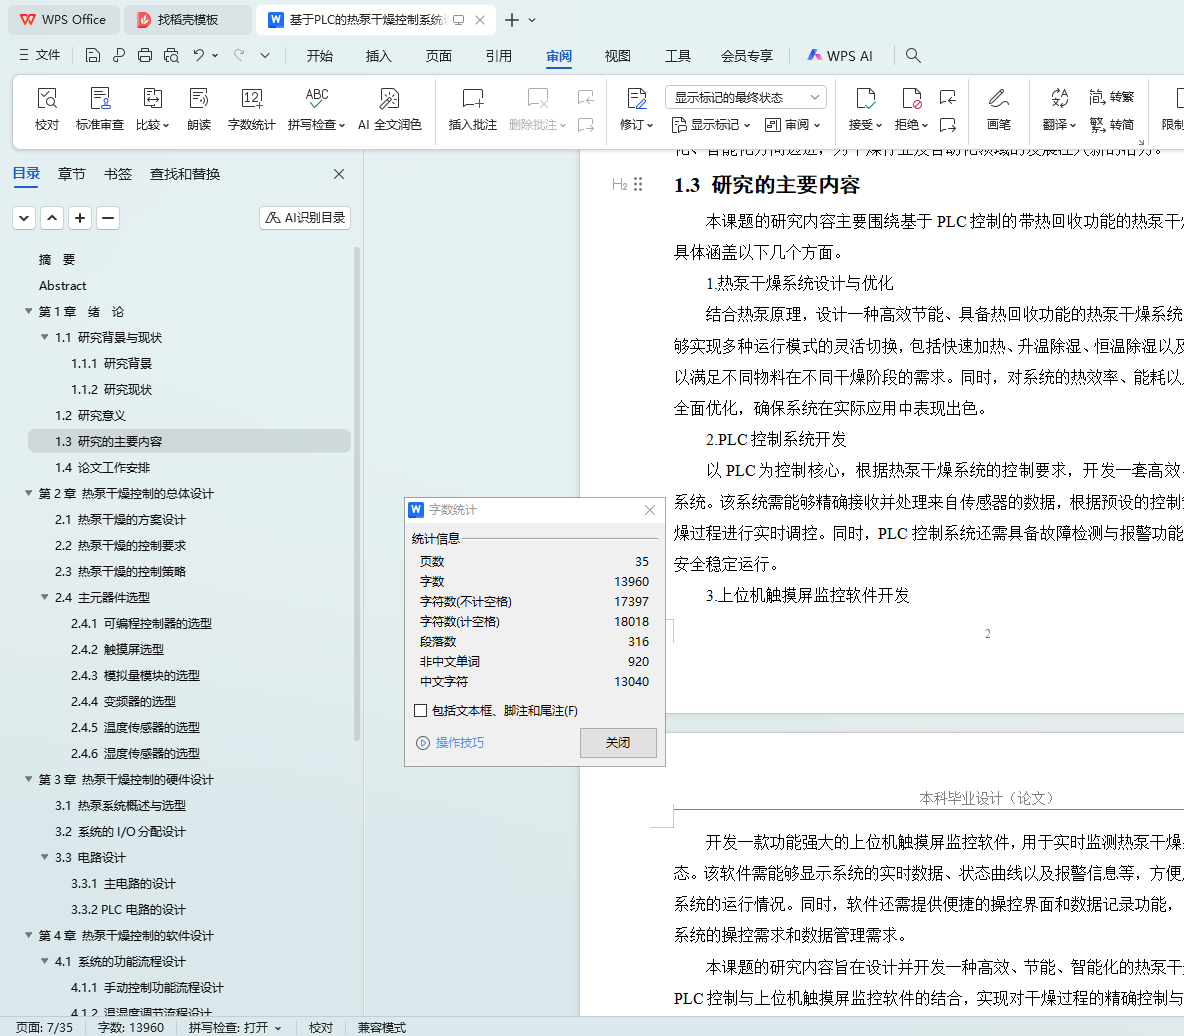This screenshot has width=1184, height=1036.
Task: Click the 比较 compare documents icon
Action: click(x=153, y=99)
